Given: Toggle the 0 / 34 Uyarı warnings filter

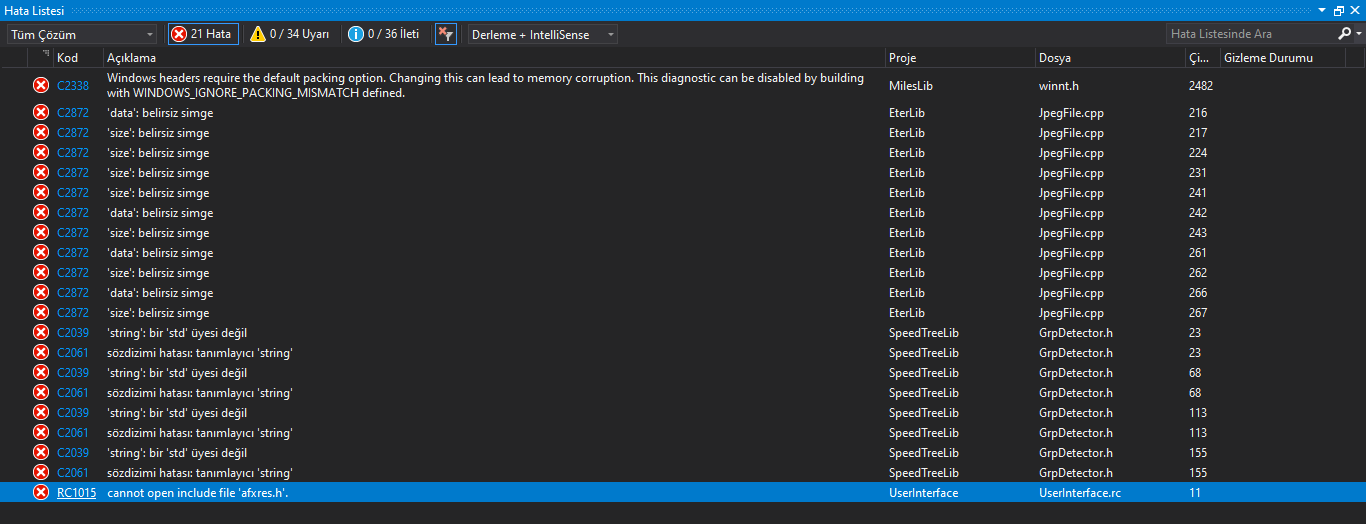Looking at the screenshot, I should tap(288, 34).
